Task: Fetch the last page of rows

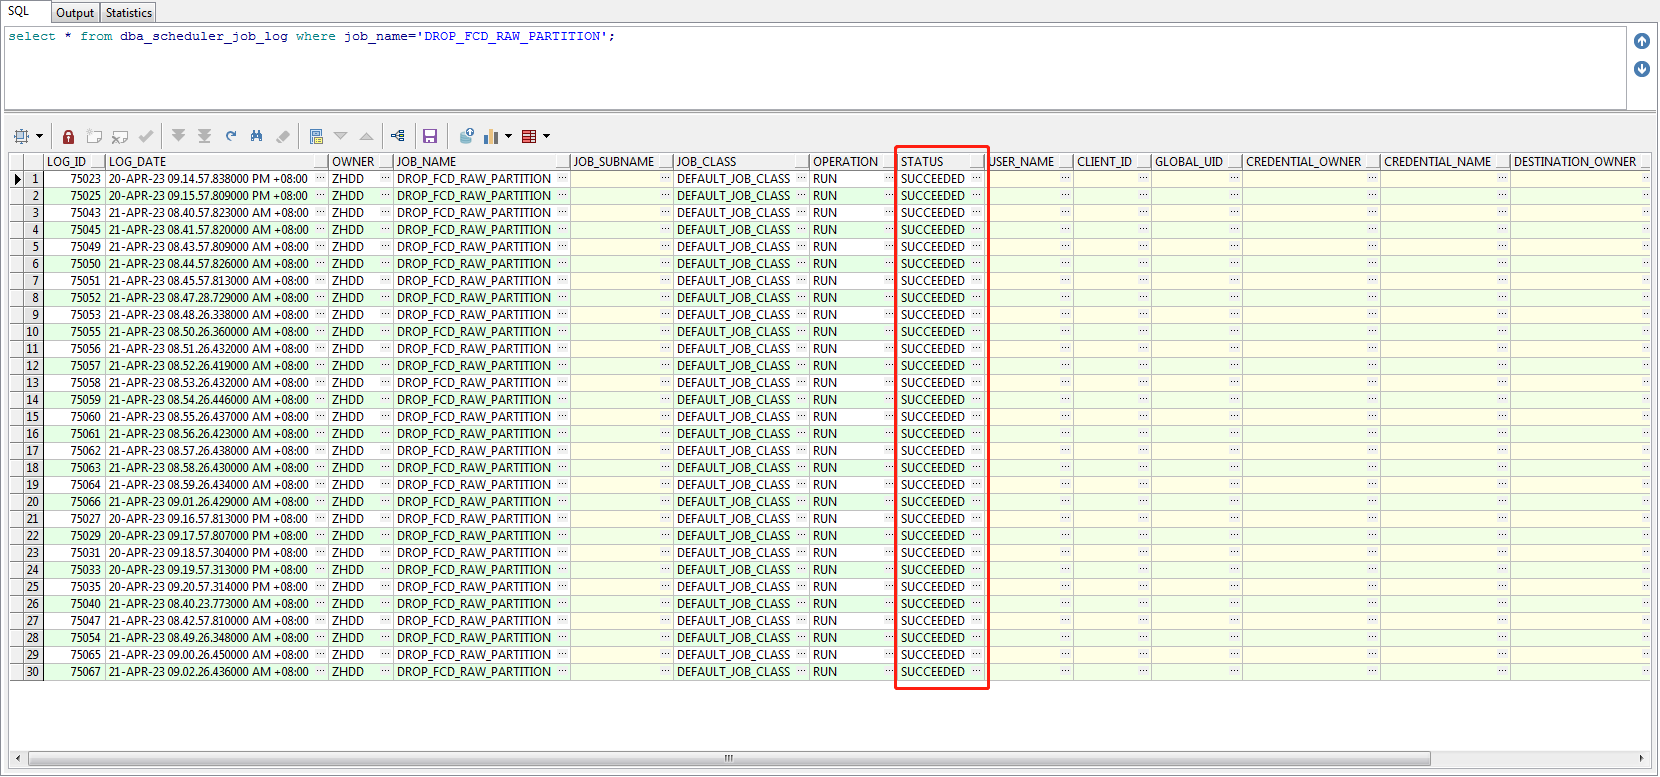Action: click(204, 136)
